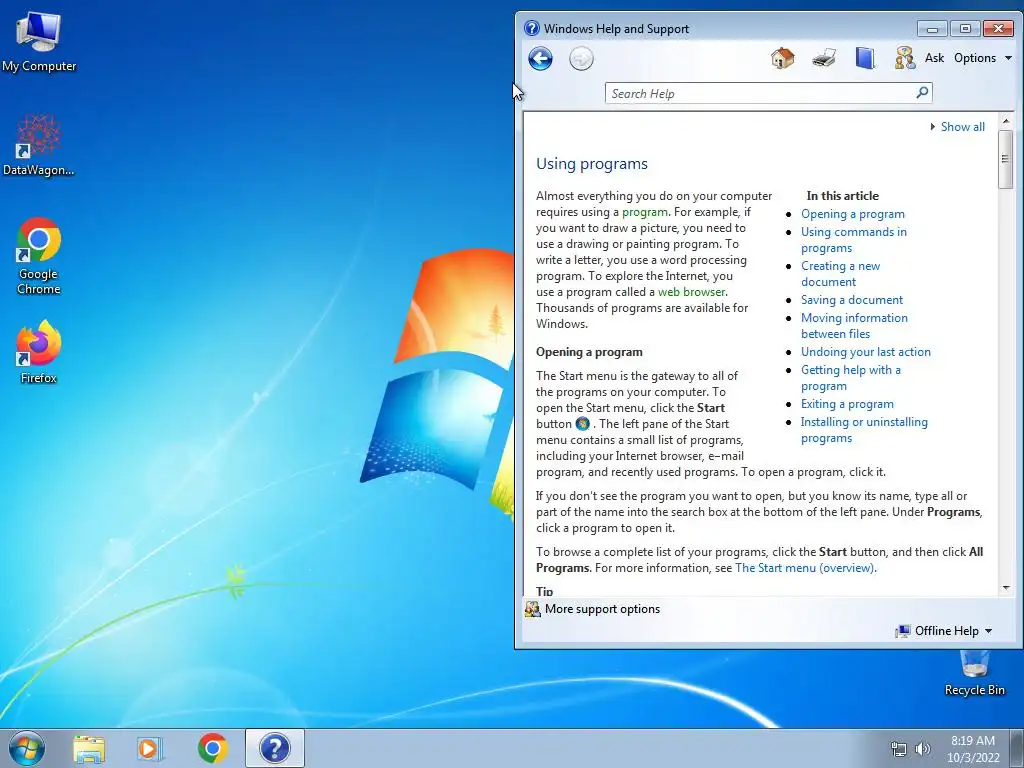Click the magnifier search button
Viewport: 1024px width, 768px height.
click(922, 93)
